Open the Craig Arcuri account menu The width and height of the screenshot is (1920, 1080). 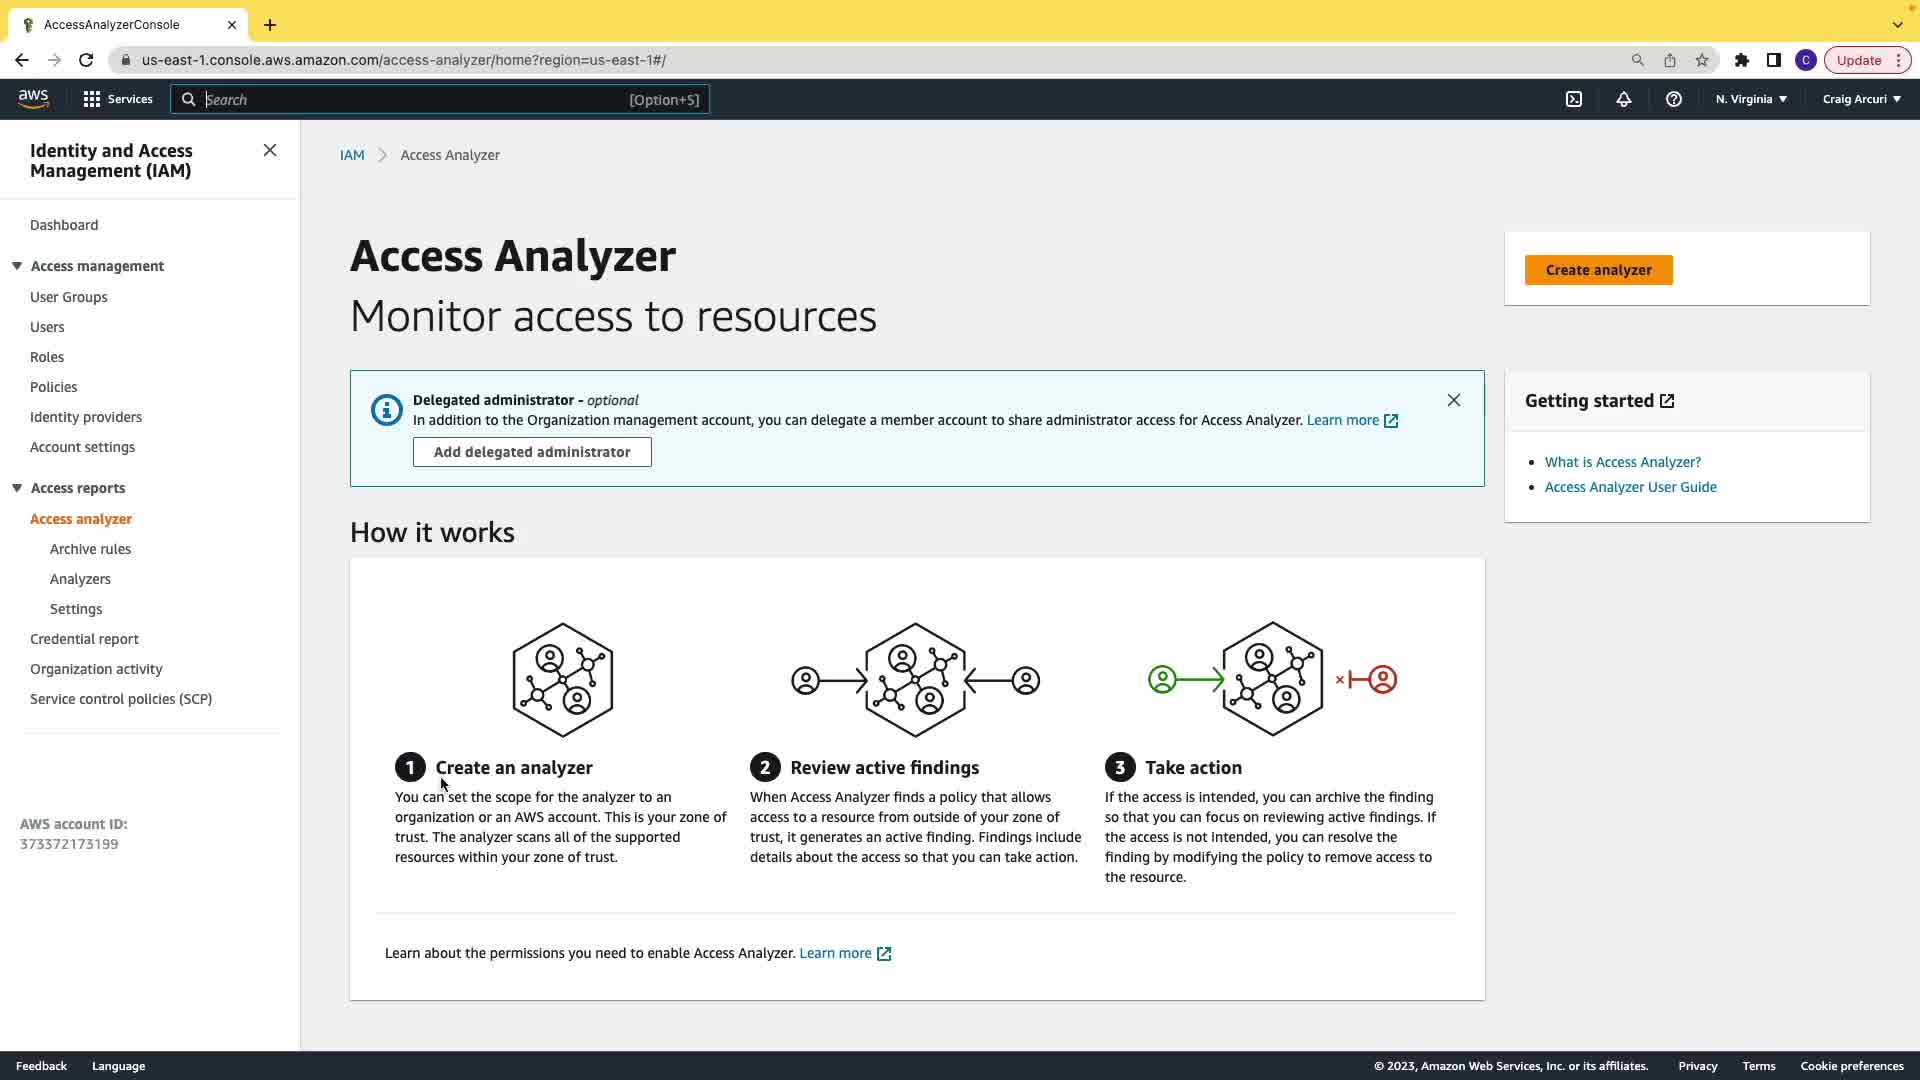tap(1861, 99)
